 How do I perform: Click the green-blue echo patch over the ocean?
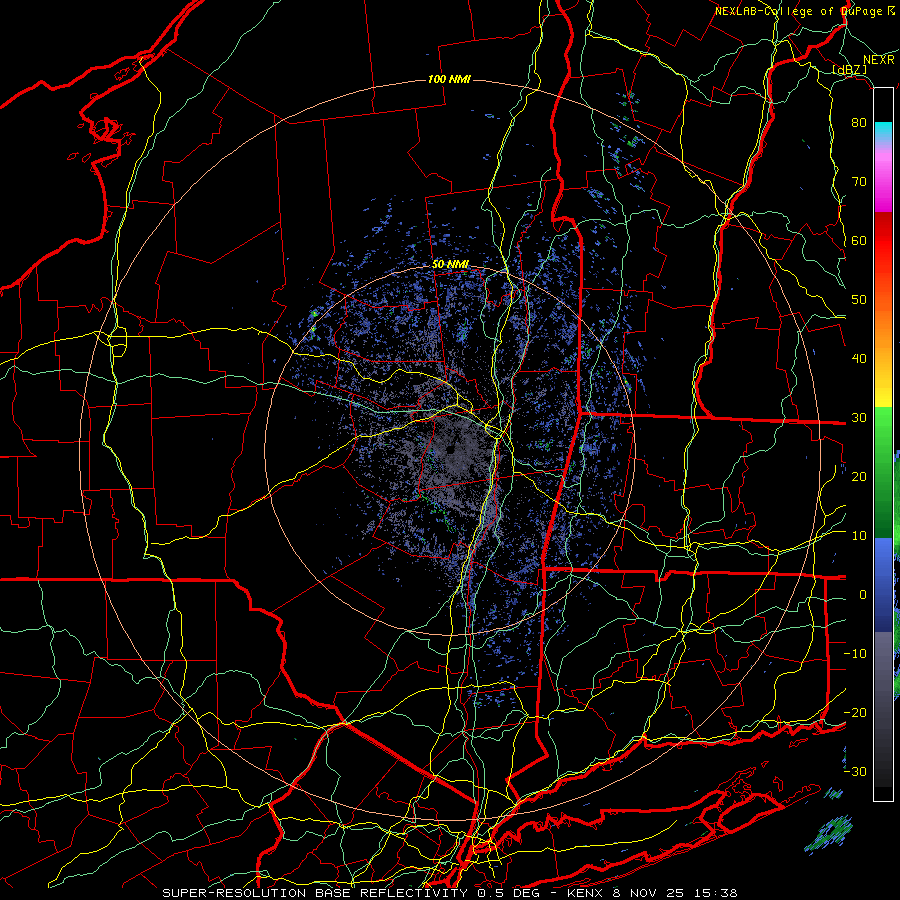coord(829,834)
